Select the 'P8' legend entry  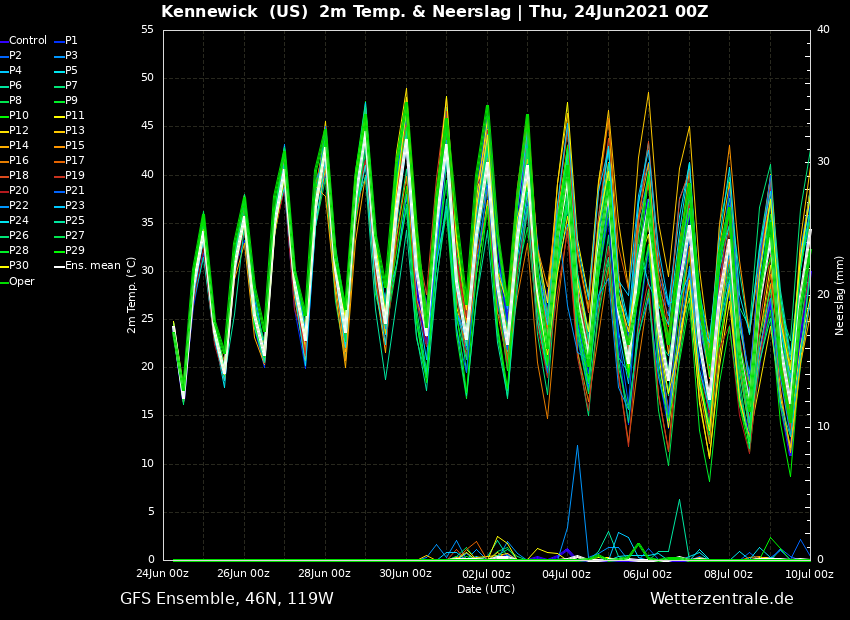pyautogui.click(x=11, y=100)
